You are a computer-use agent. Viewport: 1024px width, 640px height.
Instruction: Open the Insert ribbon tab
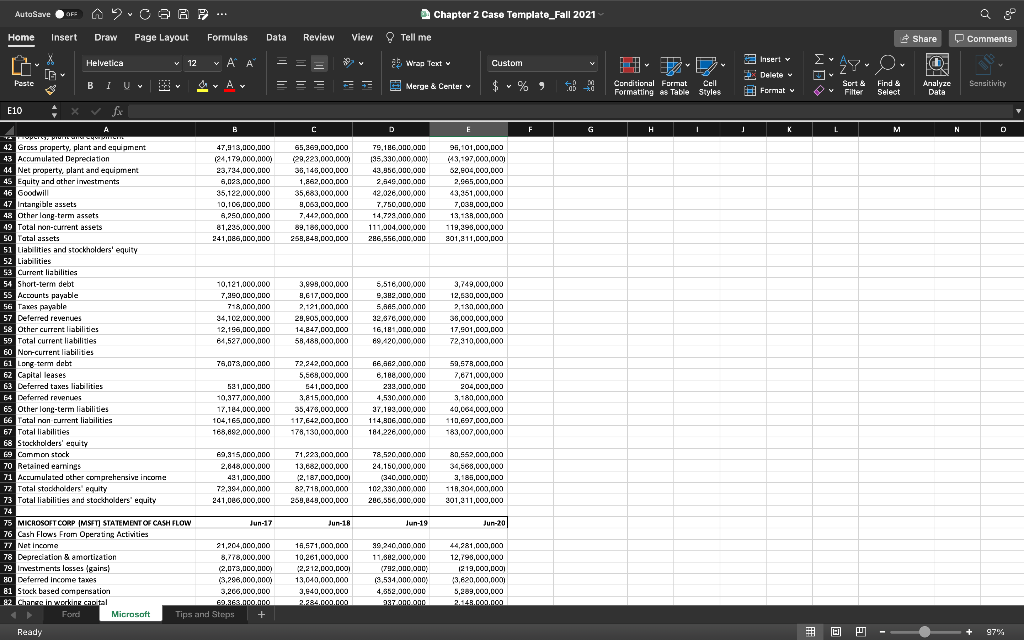click(x=64, y=37)
